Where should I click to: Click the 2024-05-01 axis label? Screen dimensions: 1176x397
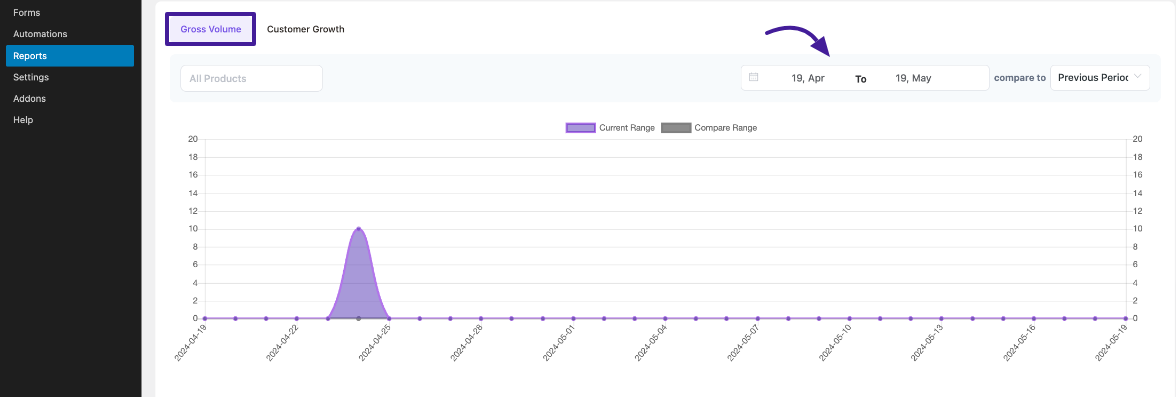point(560,343)
